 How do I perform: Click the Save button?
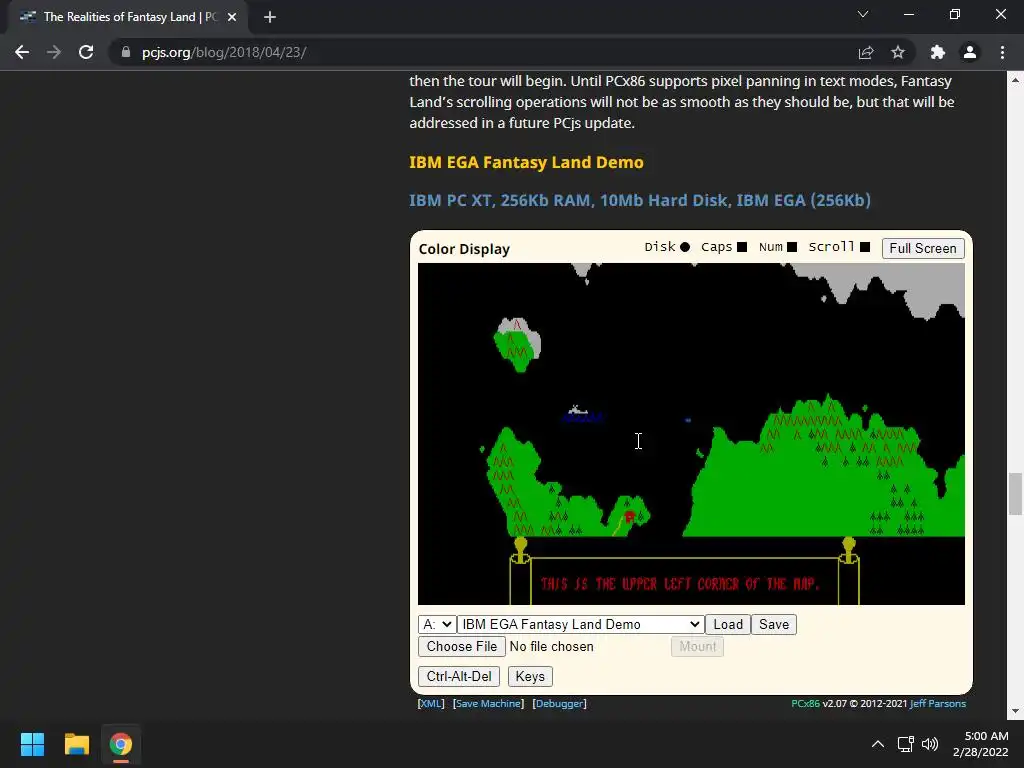coord(774,624)
